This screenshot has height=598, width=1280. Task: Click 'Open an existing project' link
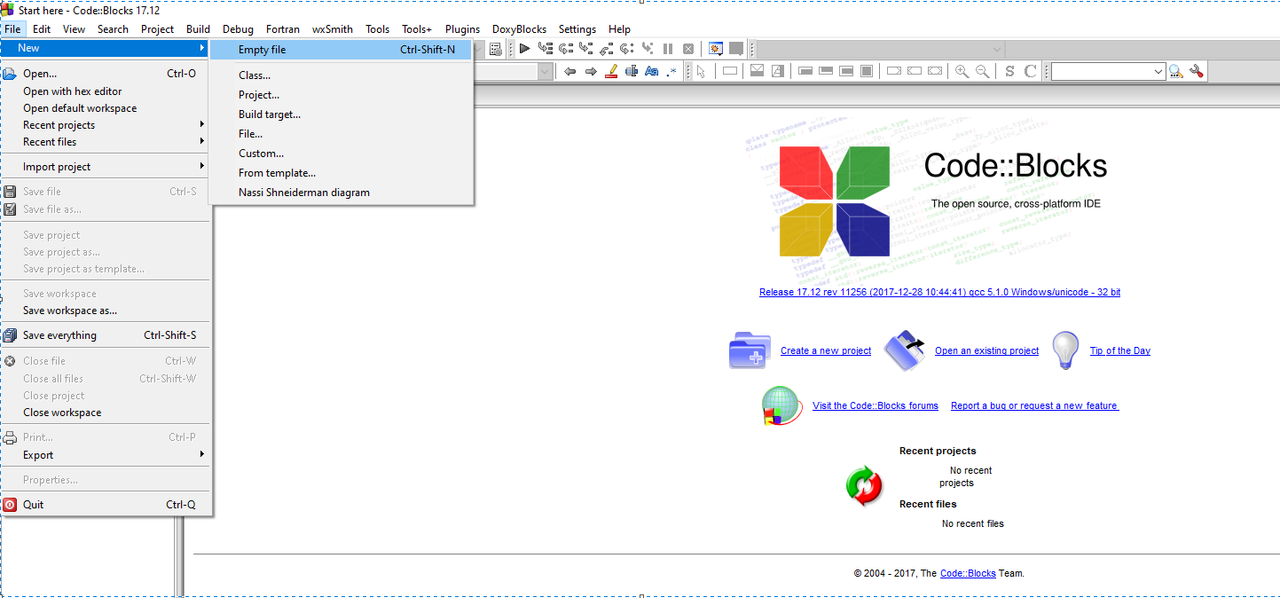click(x=987, y=351)
